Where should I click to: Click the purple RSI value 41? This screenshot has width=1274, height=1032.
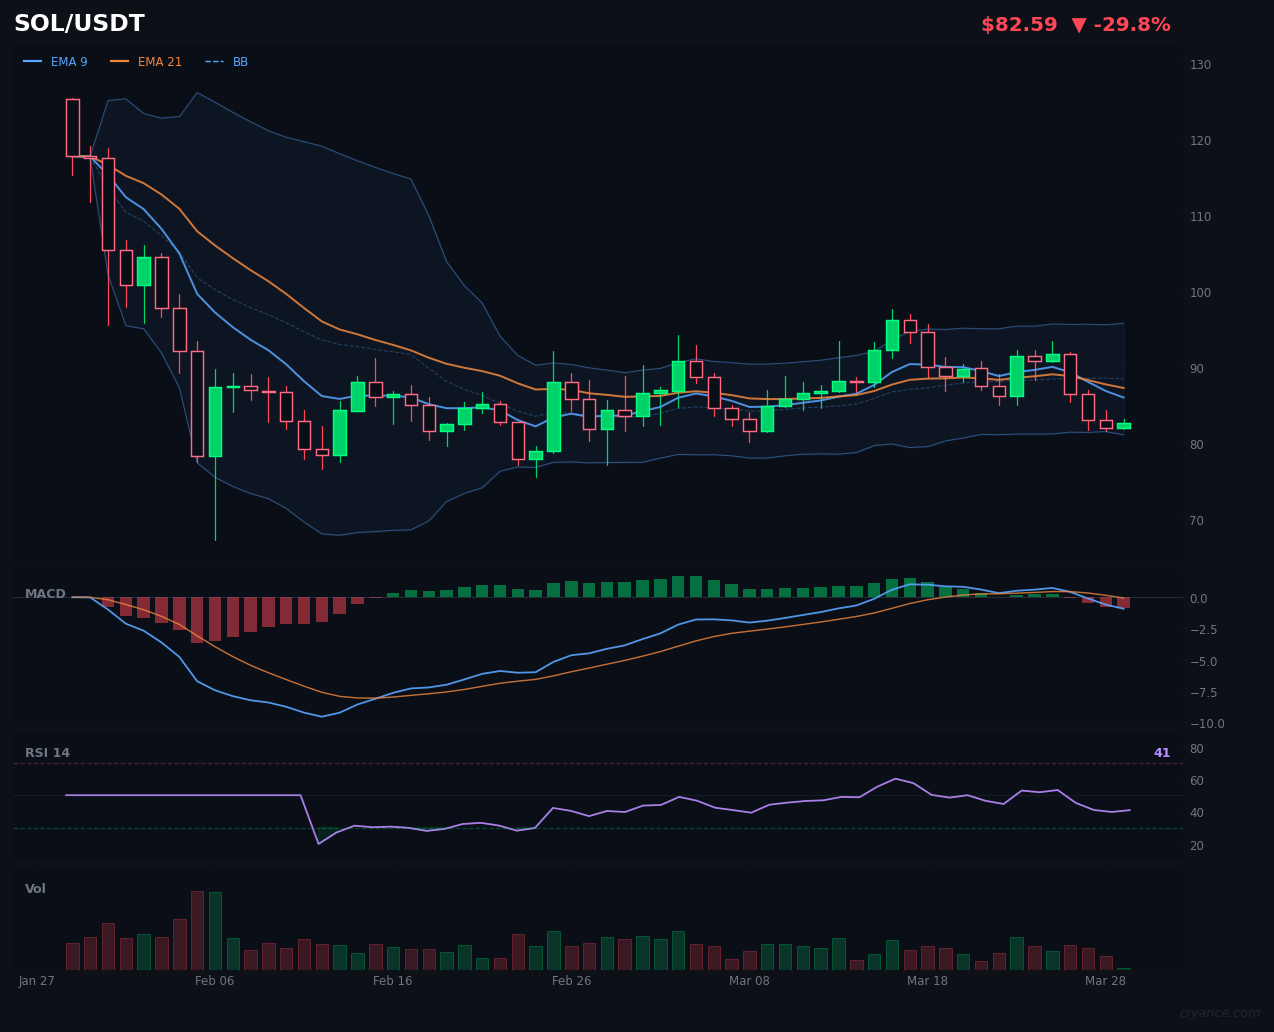click(x=1161, y=753)
